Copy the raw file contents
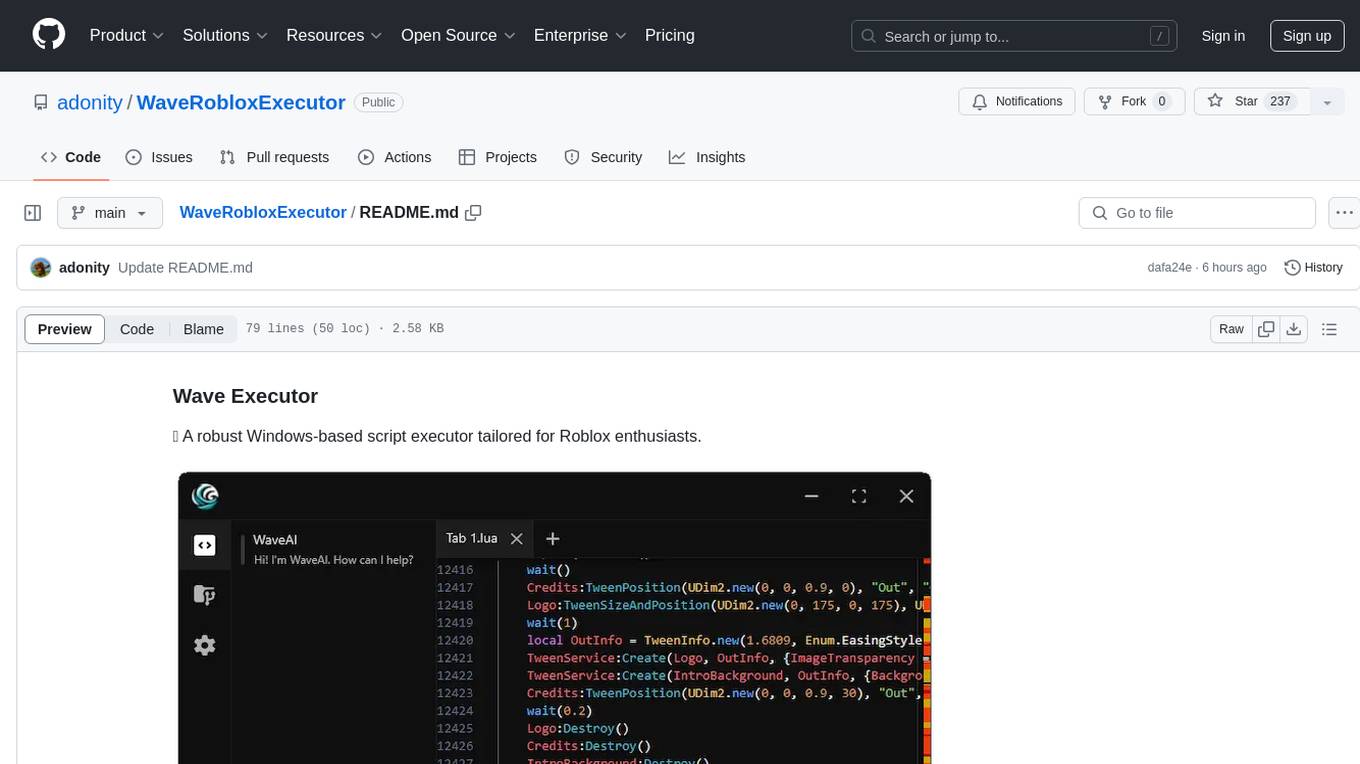The image size is (1360, 764). (1267, 329)
